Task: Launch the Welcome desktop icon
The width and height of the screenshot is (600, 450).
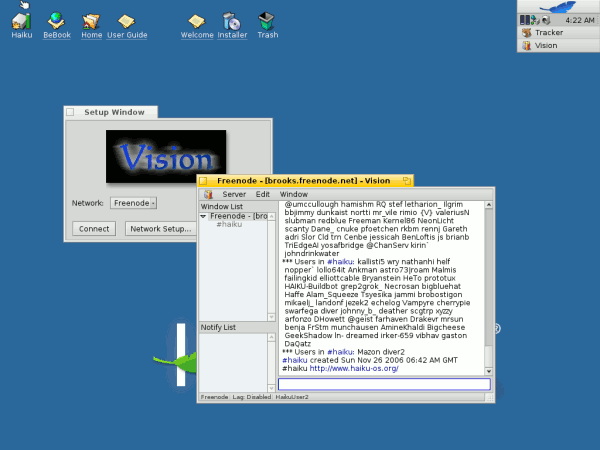Action: 197,21
